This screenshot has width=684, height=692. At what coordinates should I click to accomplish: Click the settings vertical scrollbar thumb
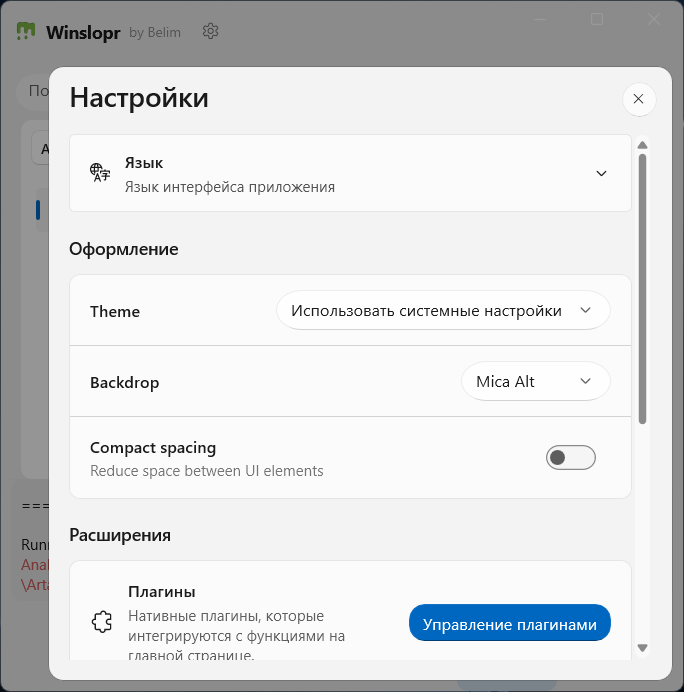tap(643, 290)
